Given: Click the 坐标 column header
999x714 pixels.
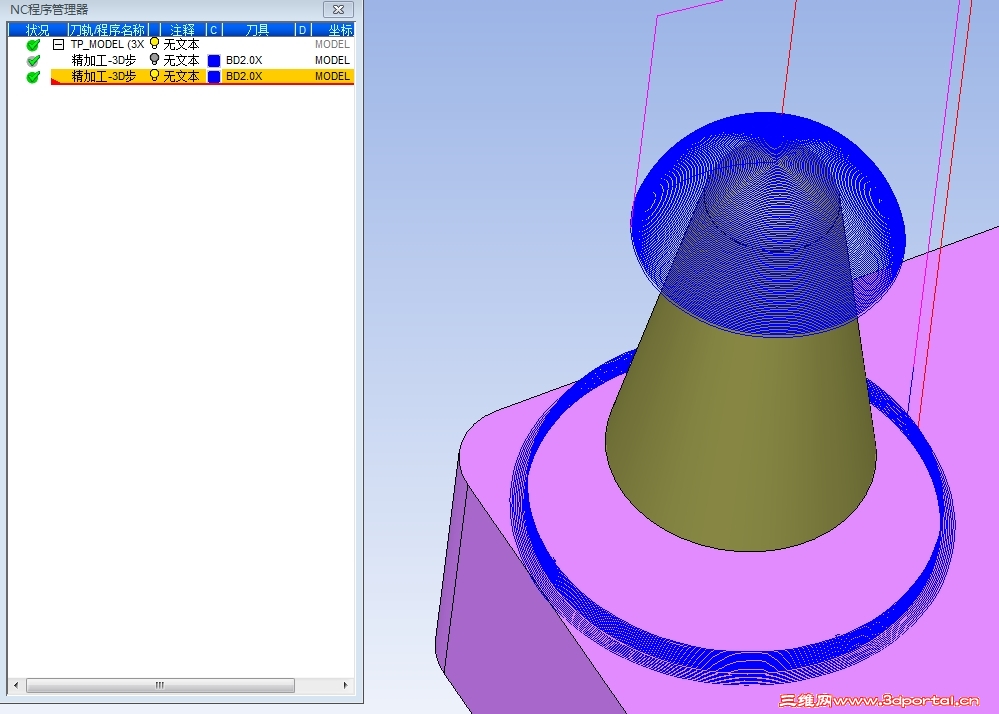Looking at the screenshot, I should pos(333,30).
